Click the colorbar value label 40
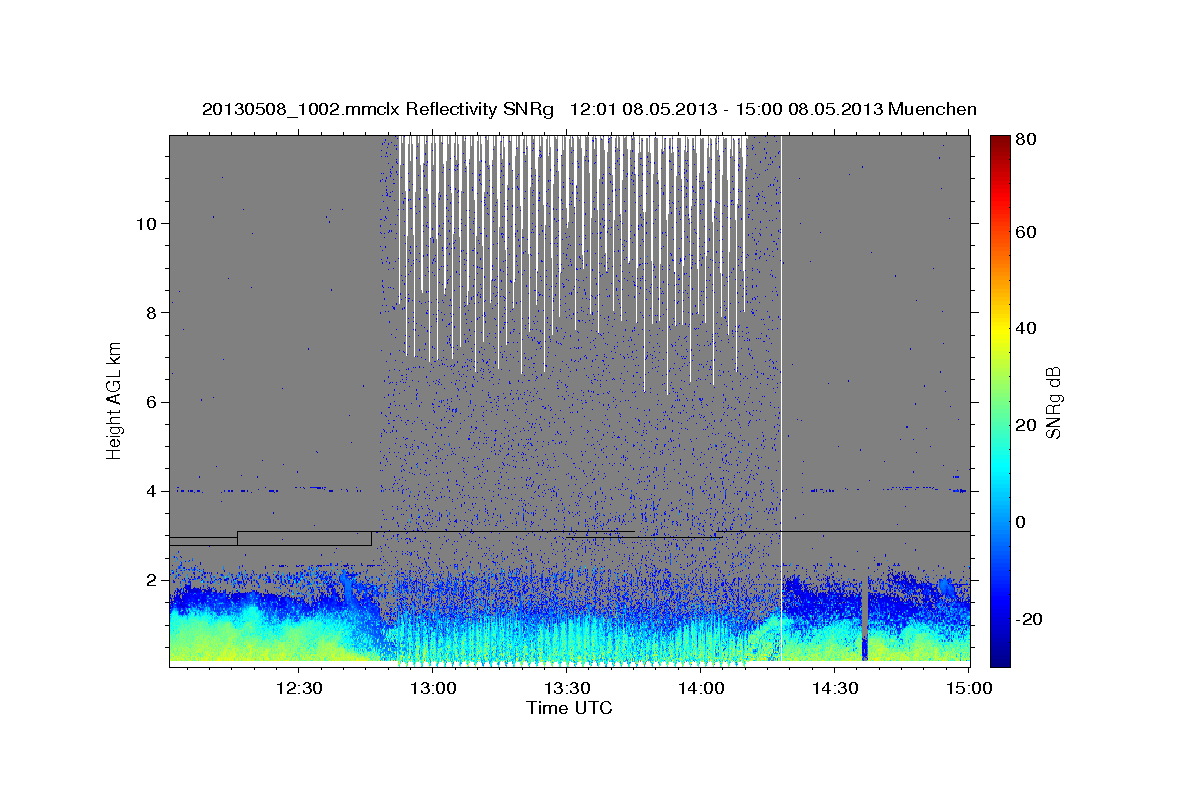Viewport: 1200px width, 800px height. pos(1026,328)
